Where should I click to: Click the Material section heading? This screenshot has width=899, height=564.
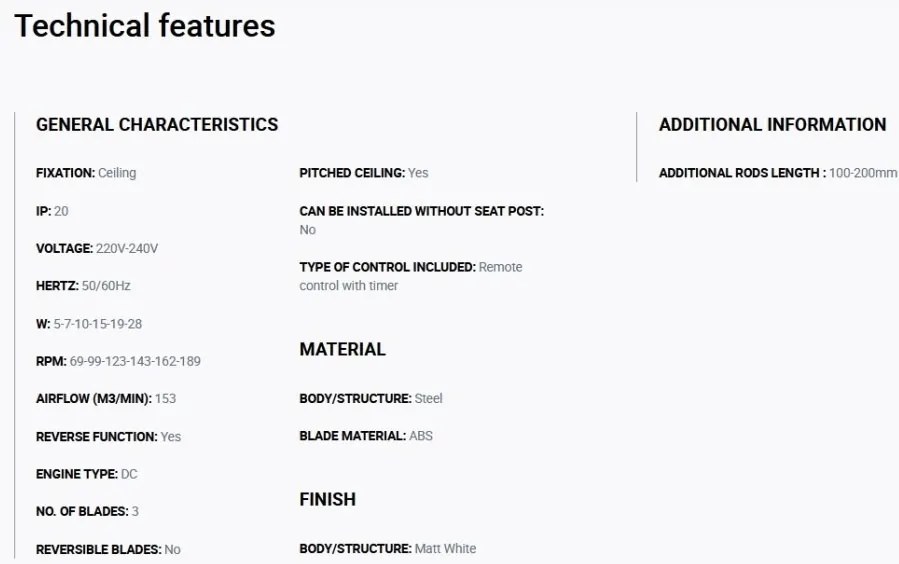[x=342, y=349]
